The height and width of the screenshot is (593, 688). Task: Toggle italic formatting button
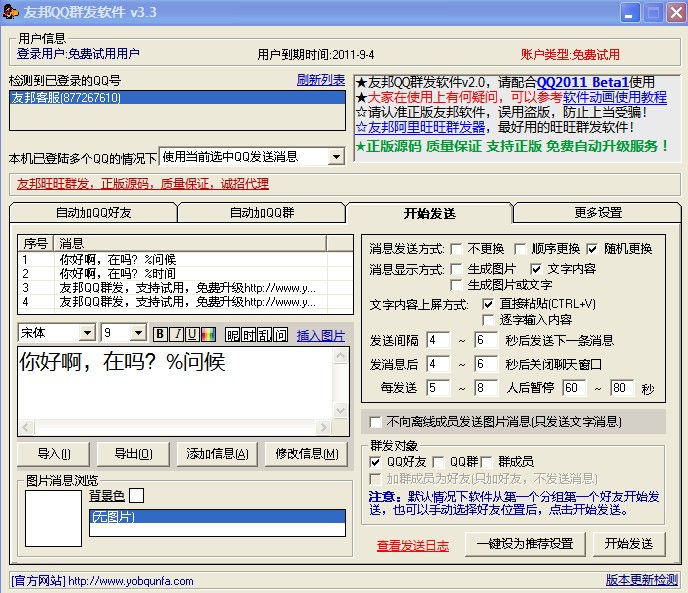[177, 334]
